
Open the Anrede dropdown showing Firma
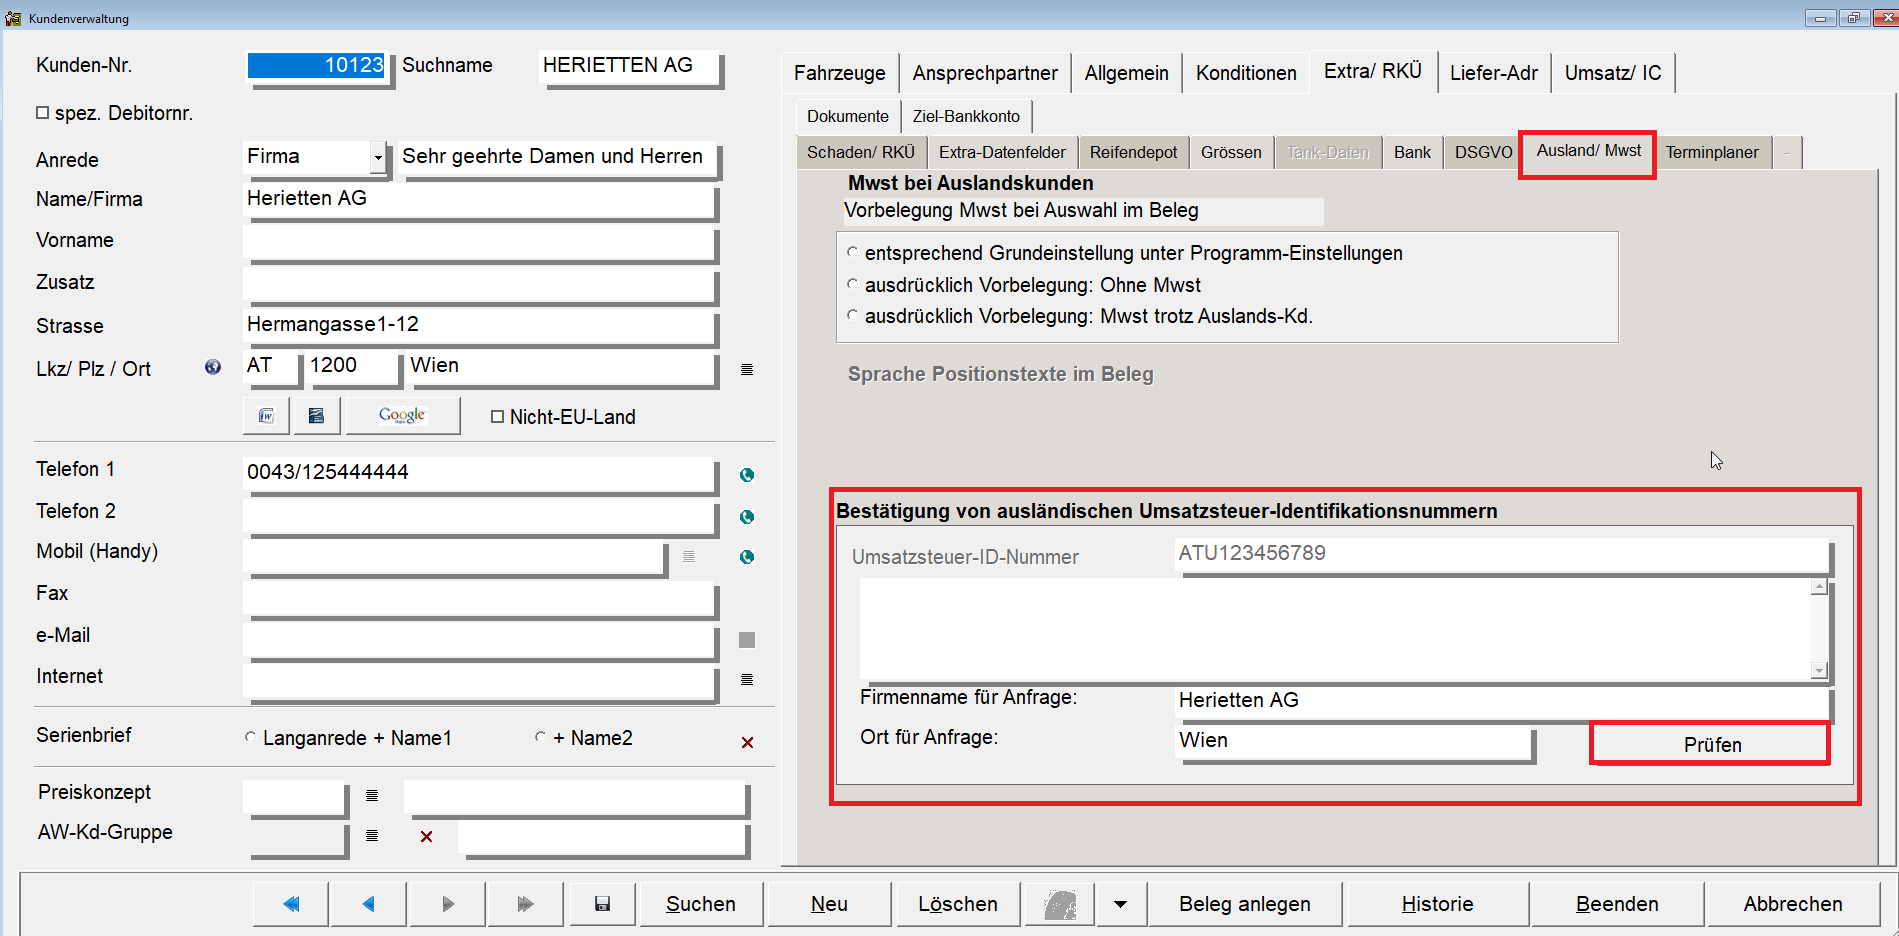pyautogui.click(x=378, y=157)
